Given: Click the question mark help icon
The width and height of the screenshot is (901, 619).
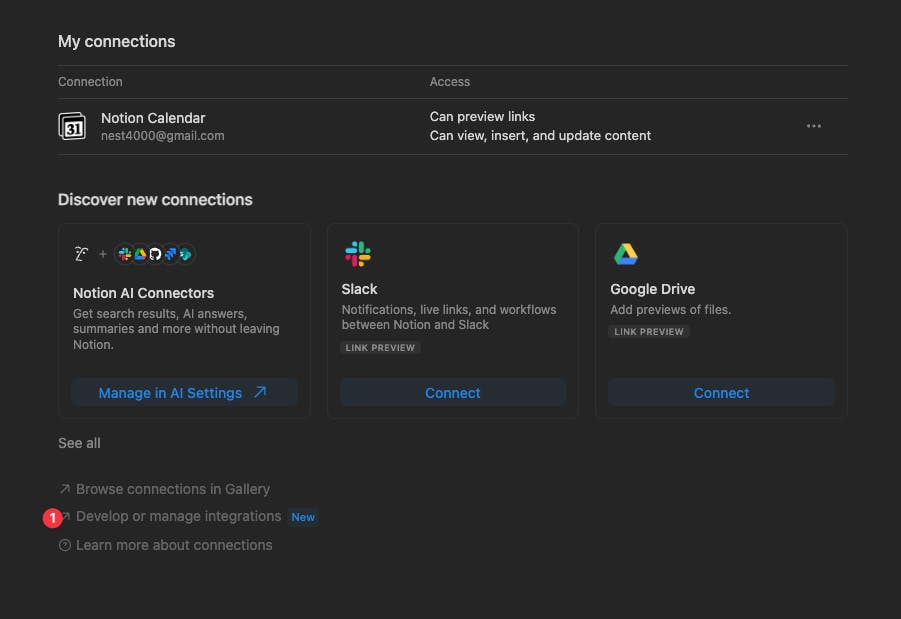Looking at the screenshot, I should (65, 546).
